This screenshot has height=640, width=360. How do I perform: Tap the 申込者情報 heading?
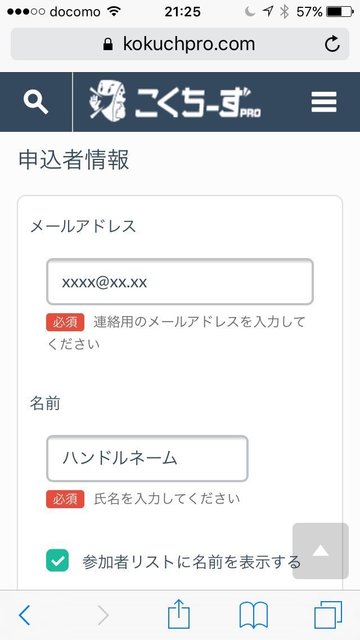pos(74,160)
